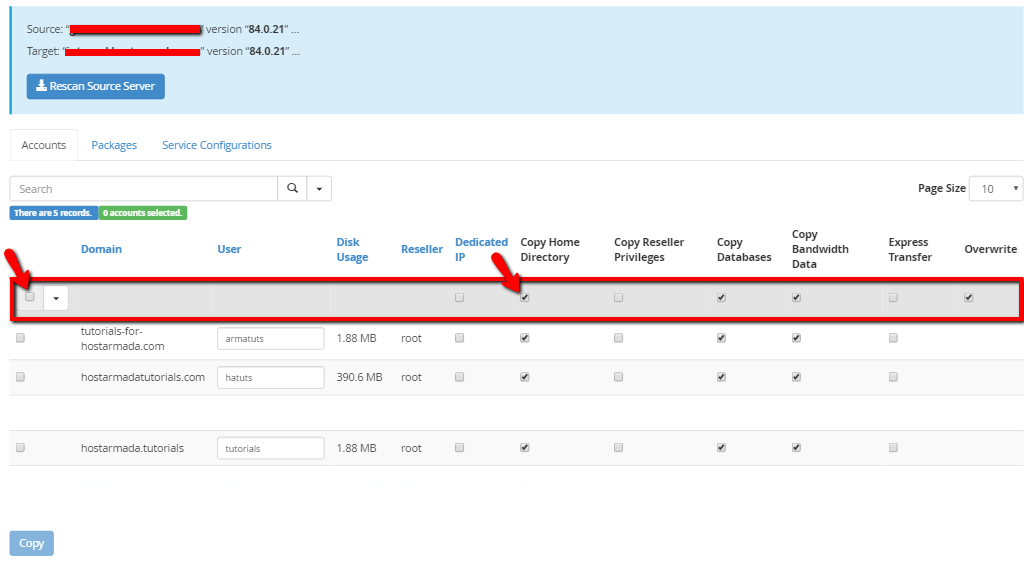Toggle the select-all accounts checkbox

(30, 297)
